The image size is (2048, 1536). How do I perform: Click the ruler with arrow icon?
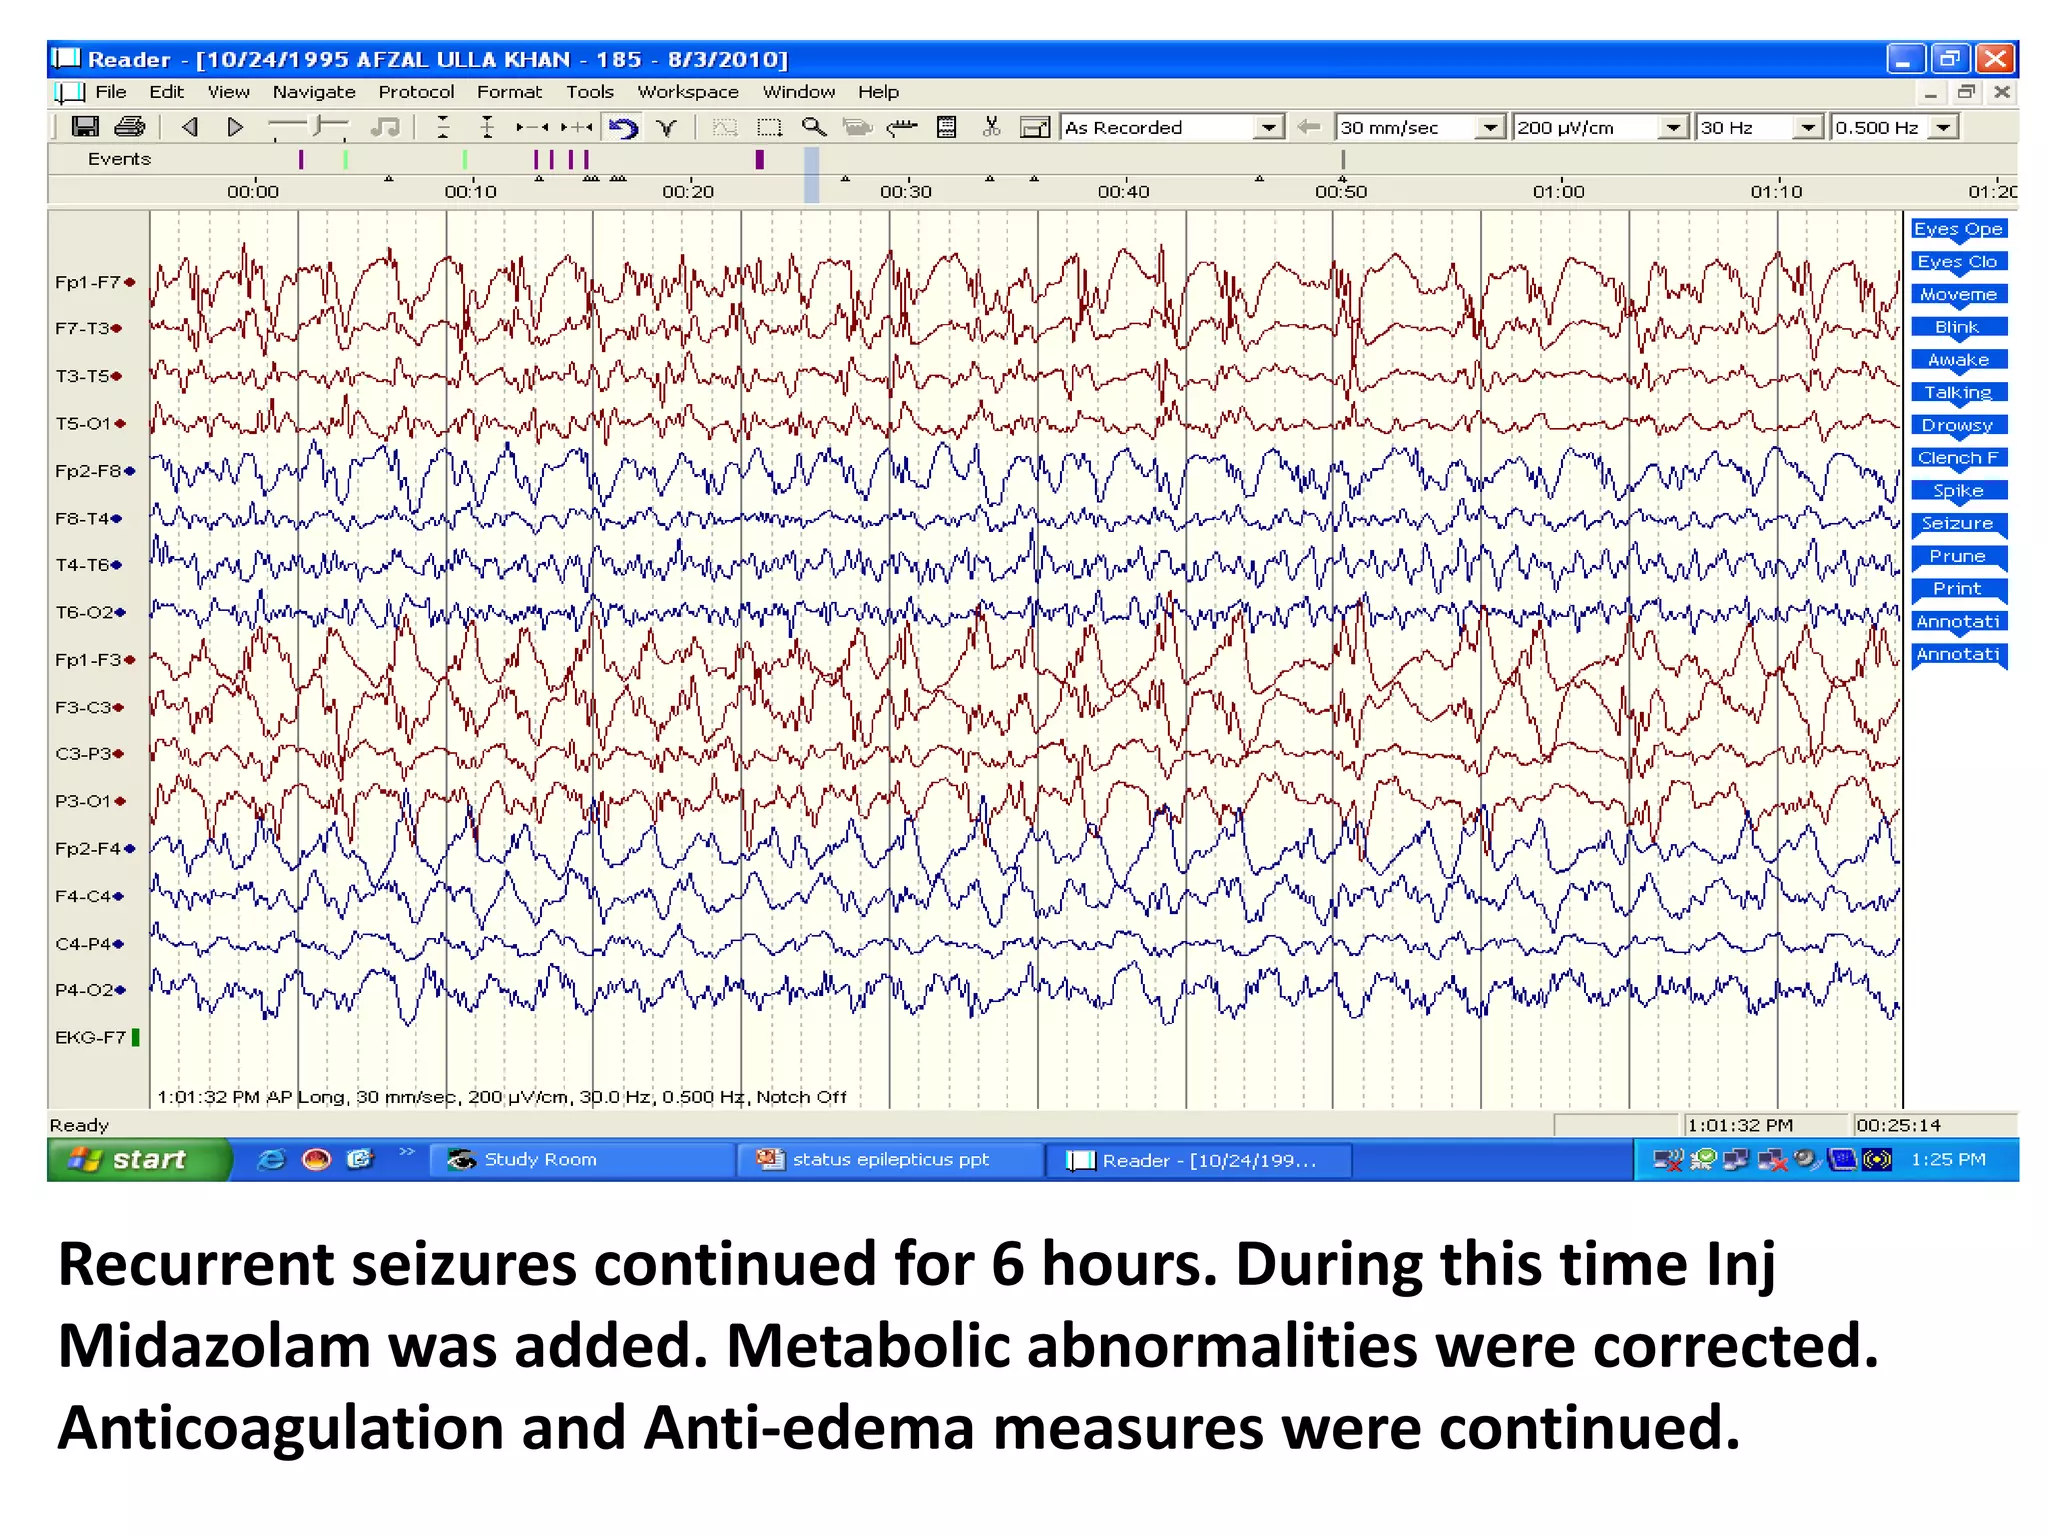pos(902,127)
